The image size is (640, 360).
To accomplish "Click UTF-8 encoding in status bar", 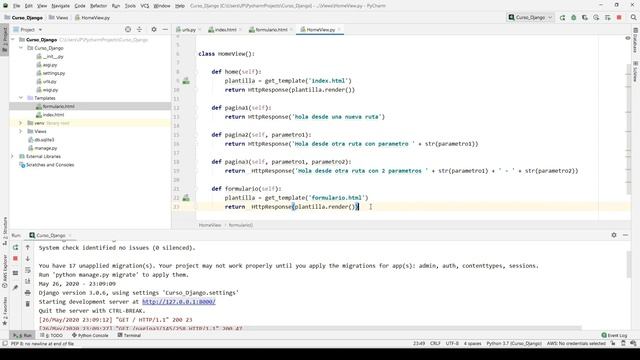I will coord(452,344).
